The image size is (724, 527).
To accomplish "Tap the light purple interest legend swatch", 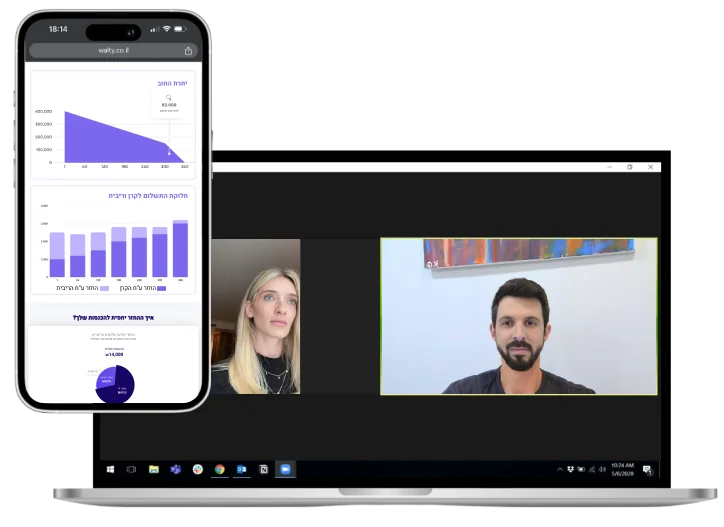I will point(105,288).
